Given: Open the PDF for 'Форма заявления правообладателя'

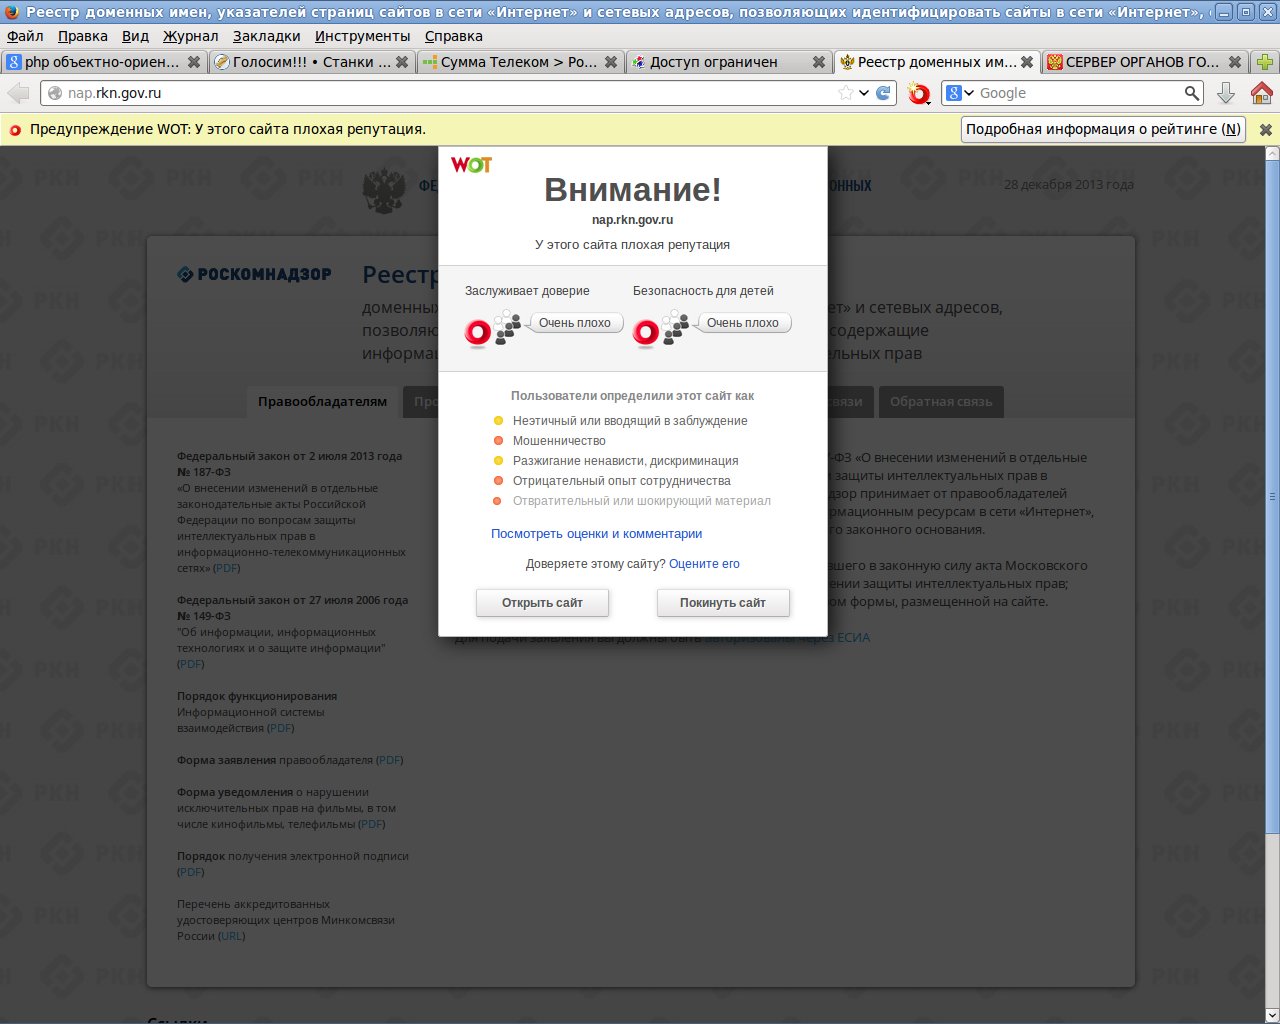Looking at the screenshot, I should (x=390, y=760).
